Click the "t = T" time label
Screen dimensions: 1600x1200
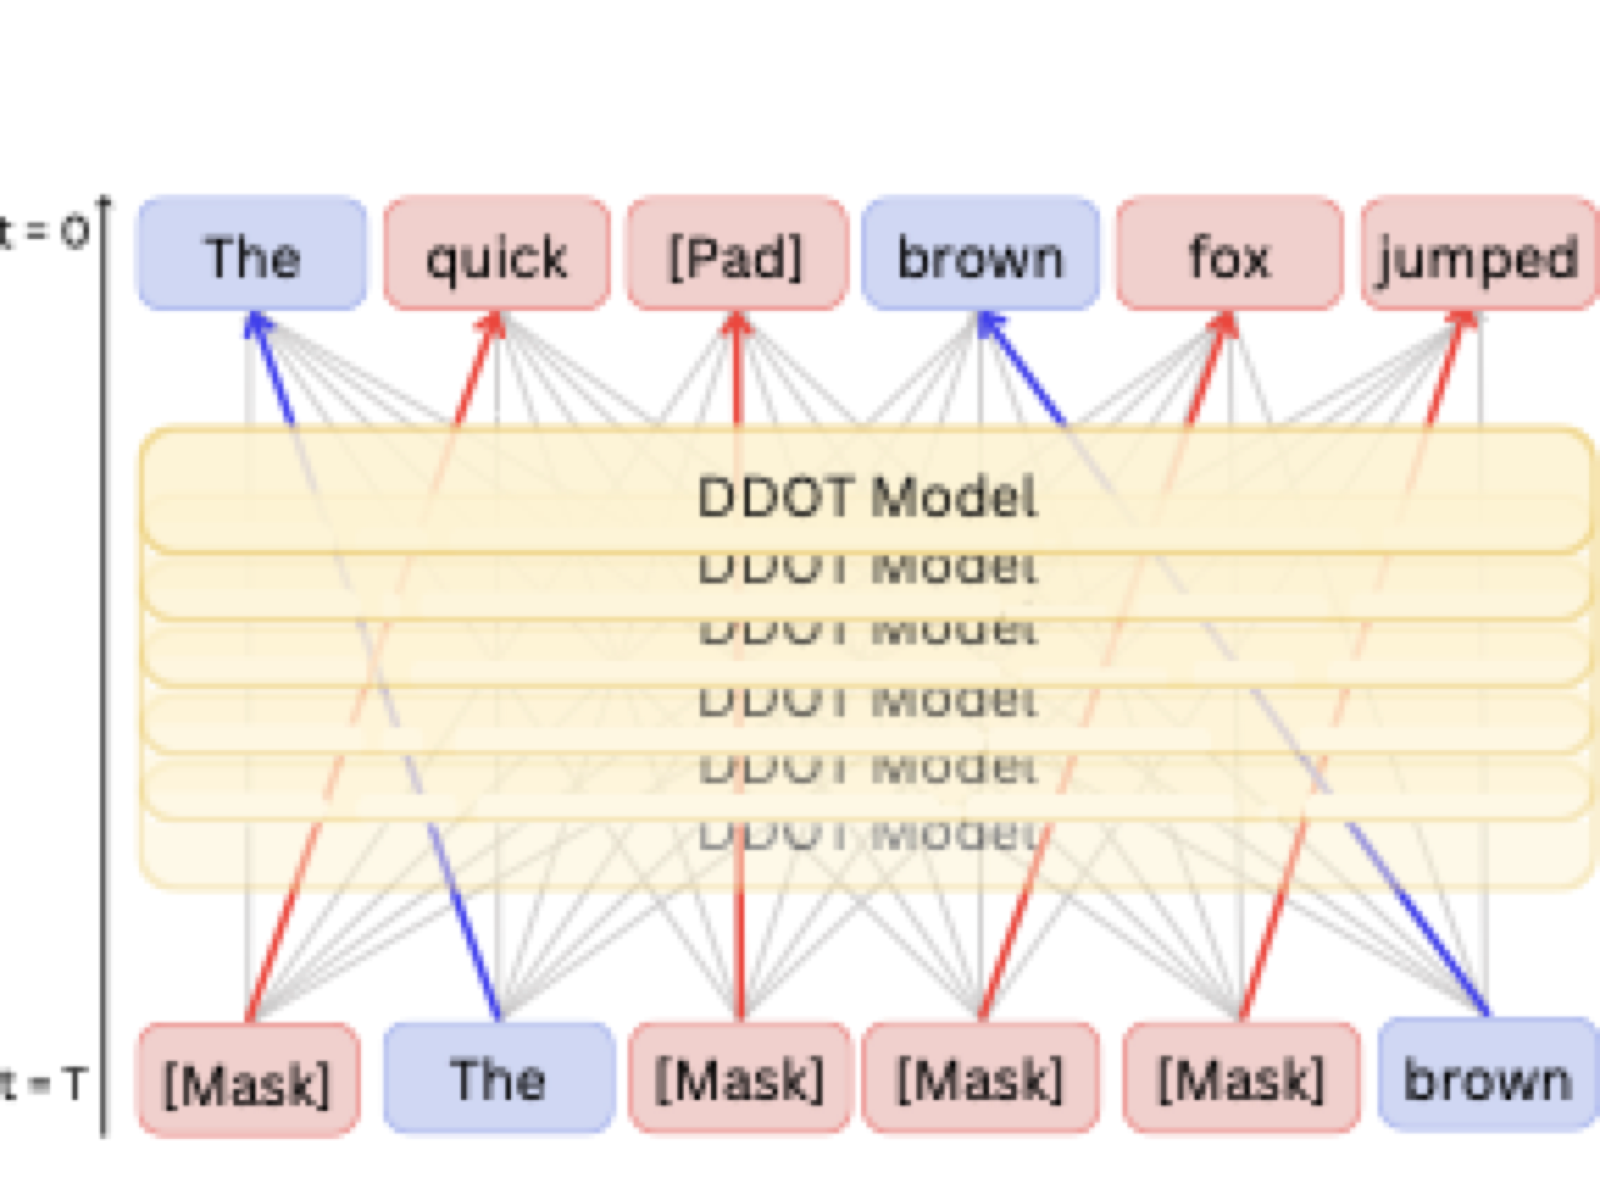[44, 1083]
